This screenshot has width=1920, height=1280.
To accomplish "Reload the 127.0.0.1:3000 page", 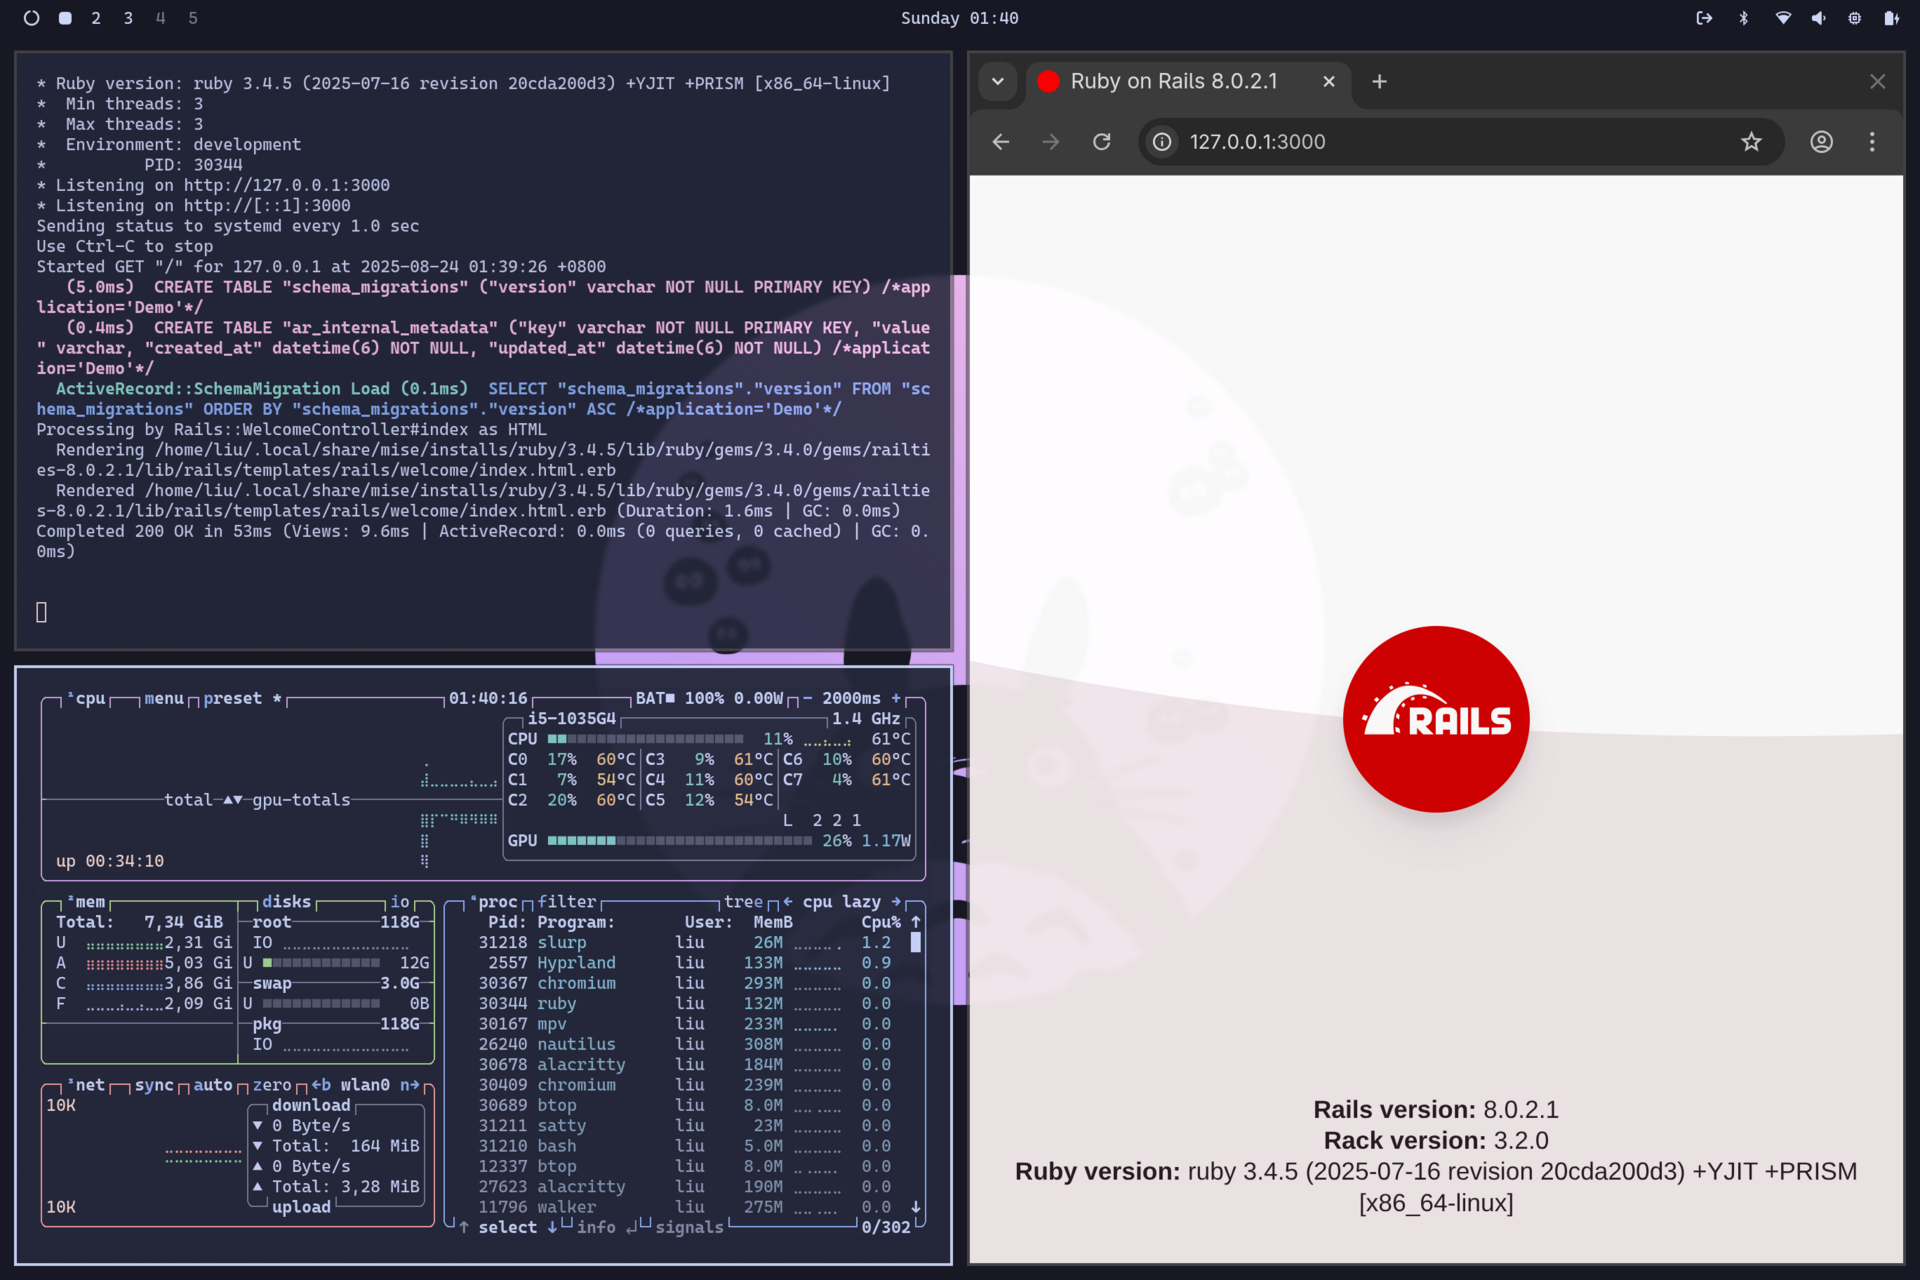I will [1102, 142].
